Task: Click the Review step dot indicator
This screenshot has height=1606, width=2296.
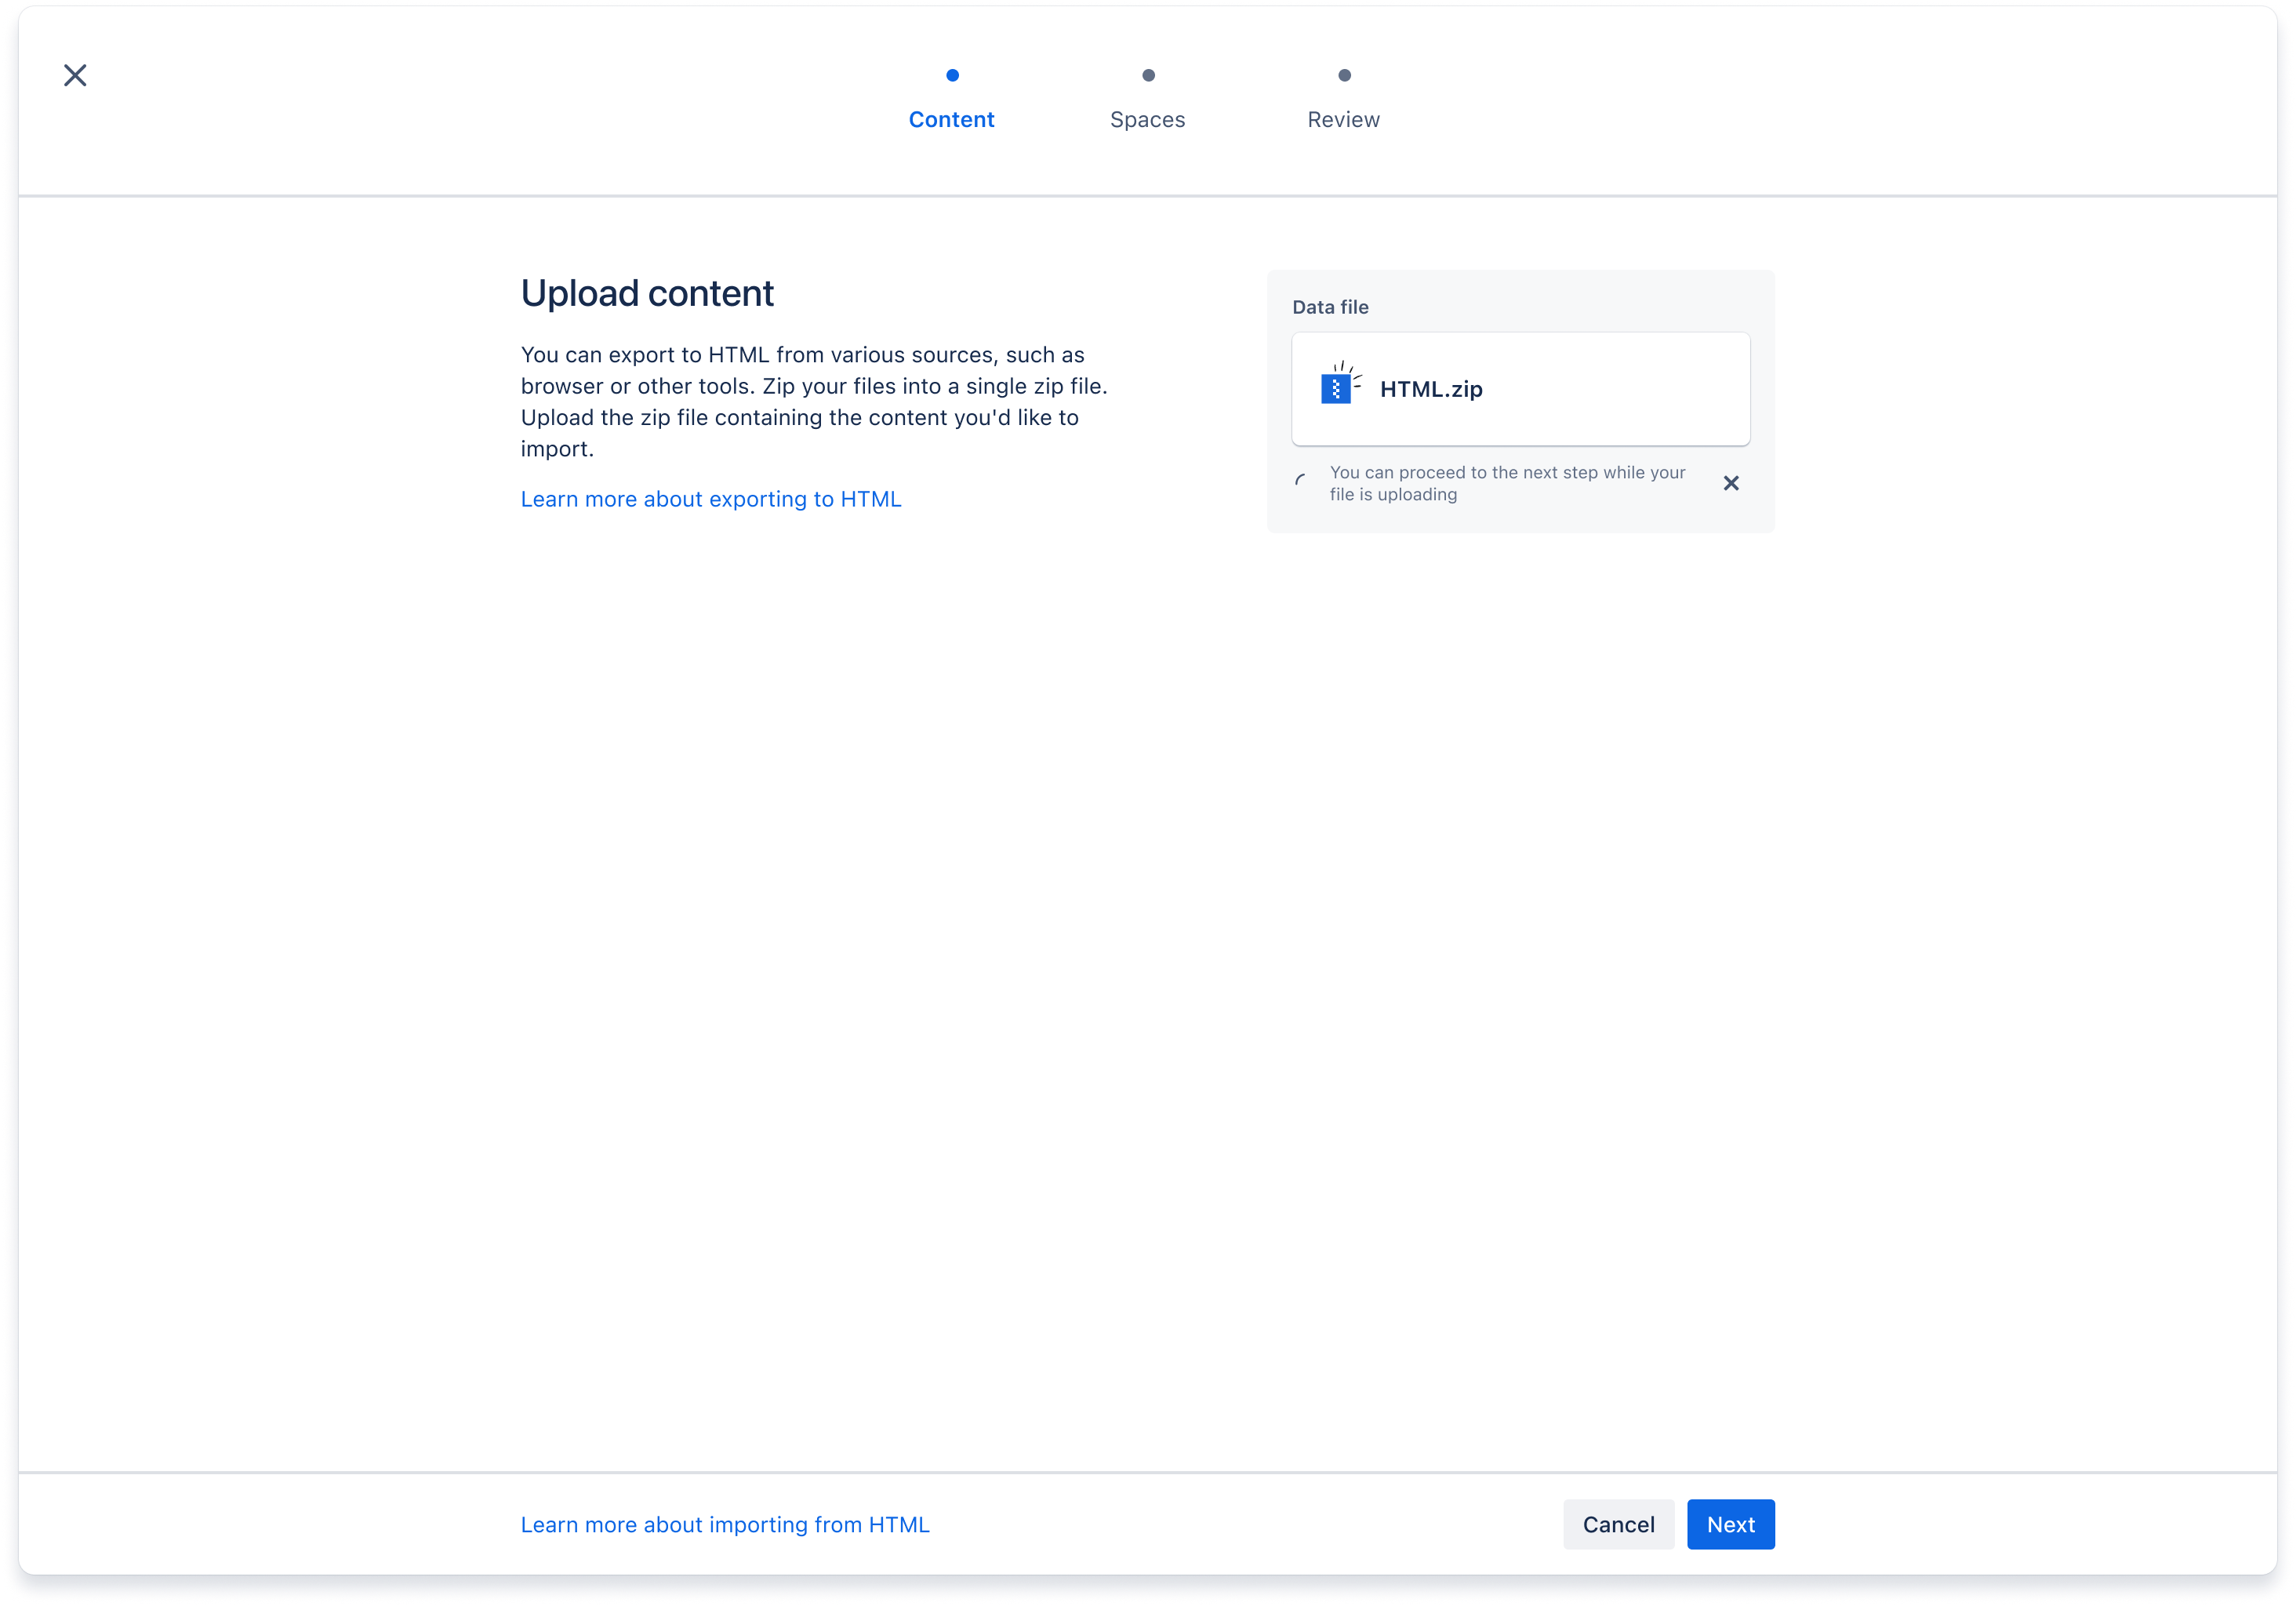Action: point(1344,75)
